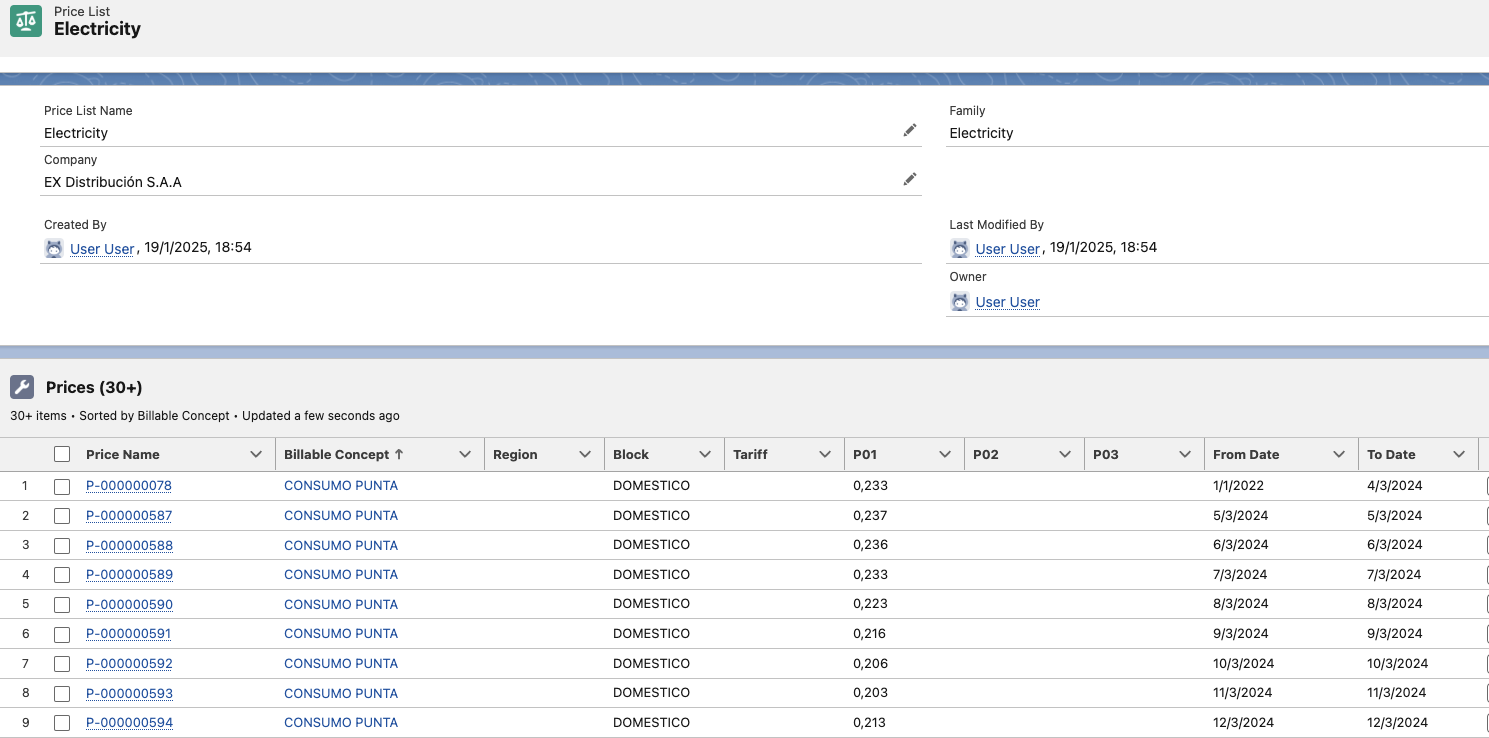Select checkbox for row P-000000590
This screenshot has height=738, width=1489.
(62, 604)
